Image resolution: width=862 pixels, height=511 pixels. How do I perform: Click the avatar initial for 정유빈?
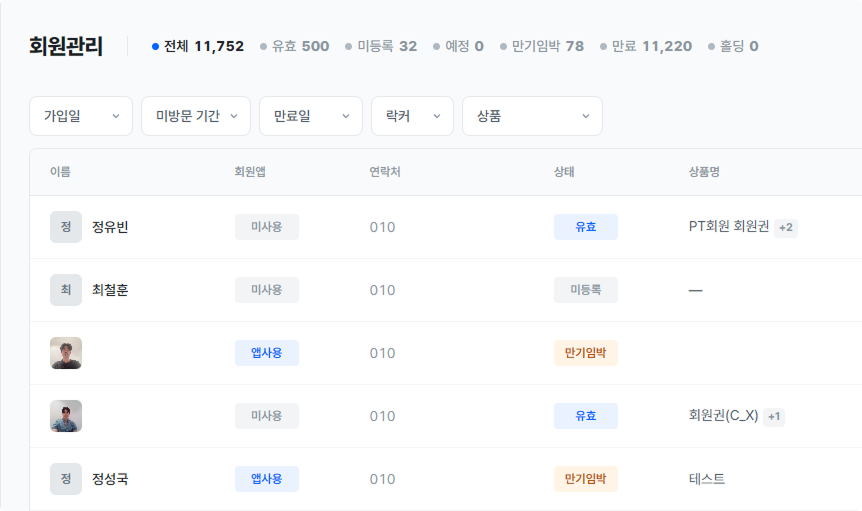pyautogui.click(x=66, y=227)
